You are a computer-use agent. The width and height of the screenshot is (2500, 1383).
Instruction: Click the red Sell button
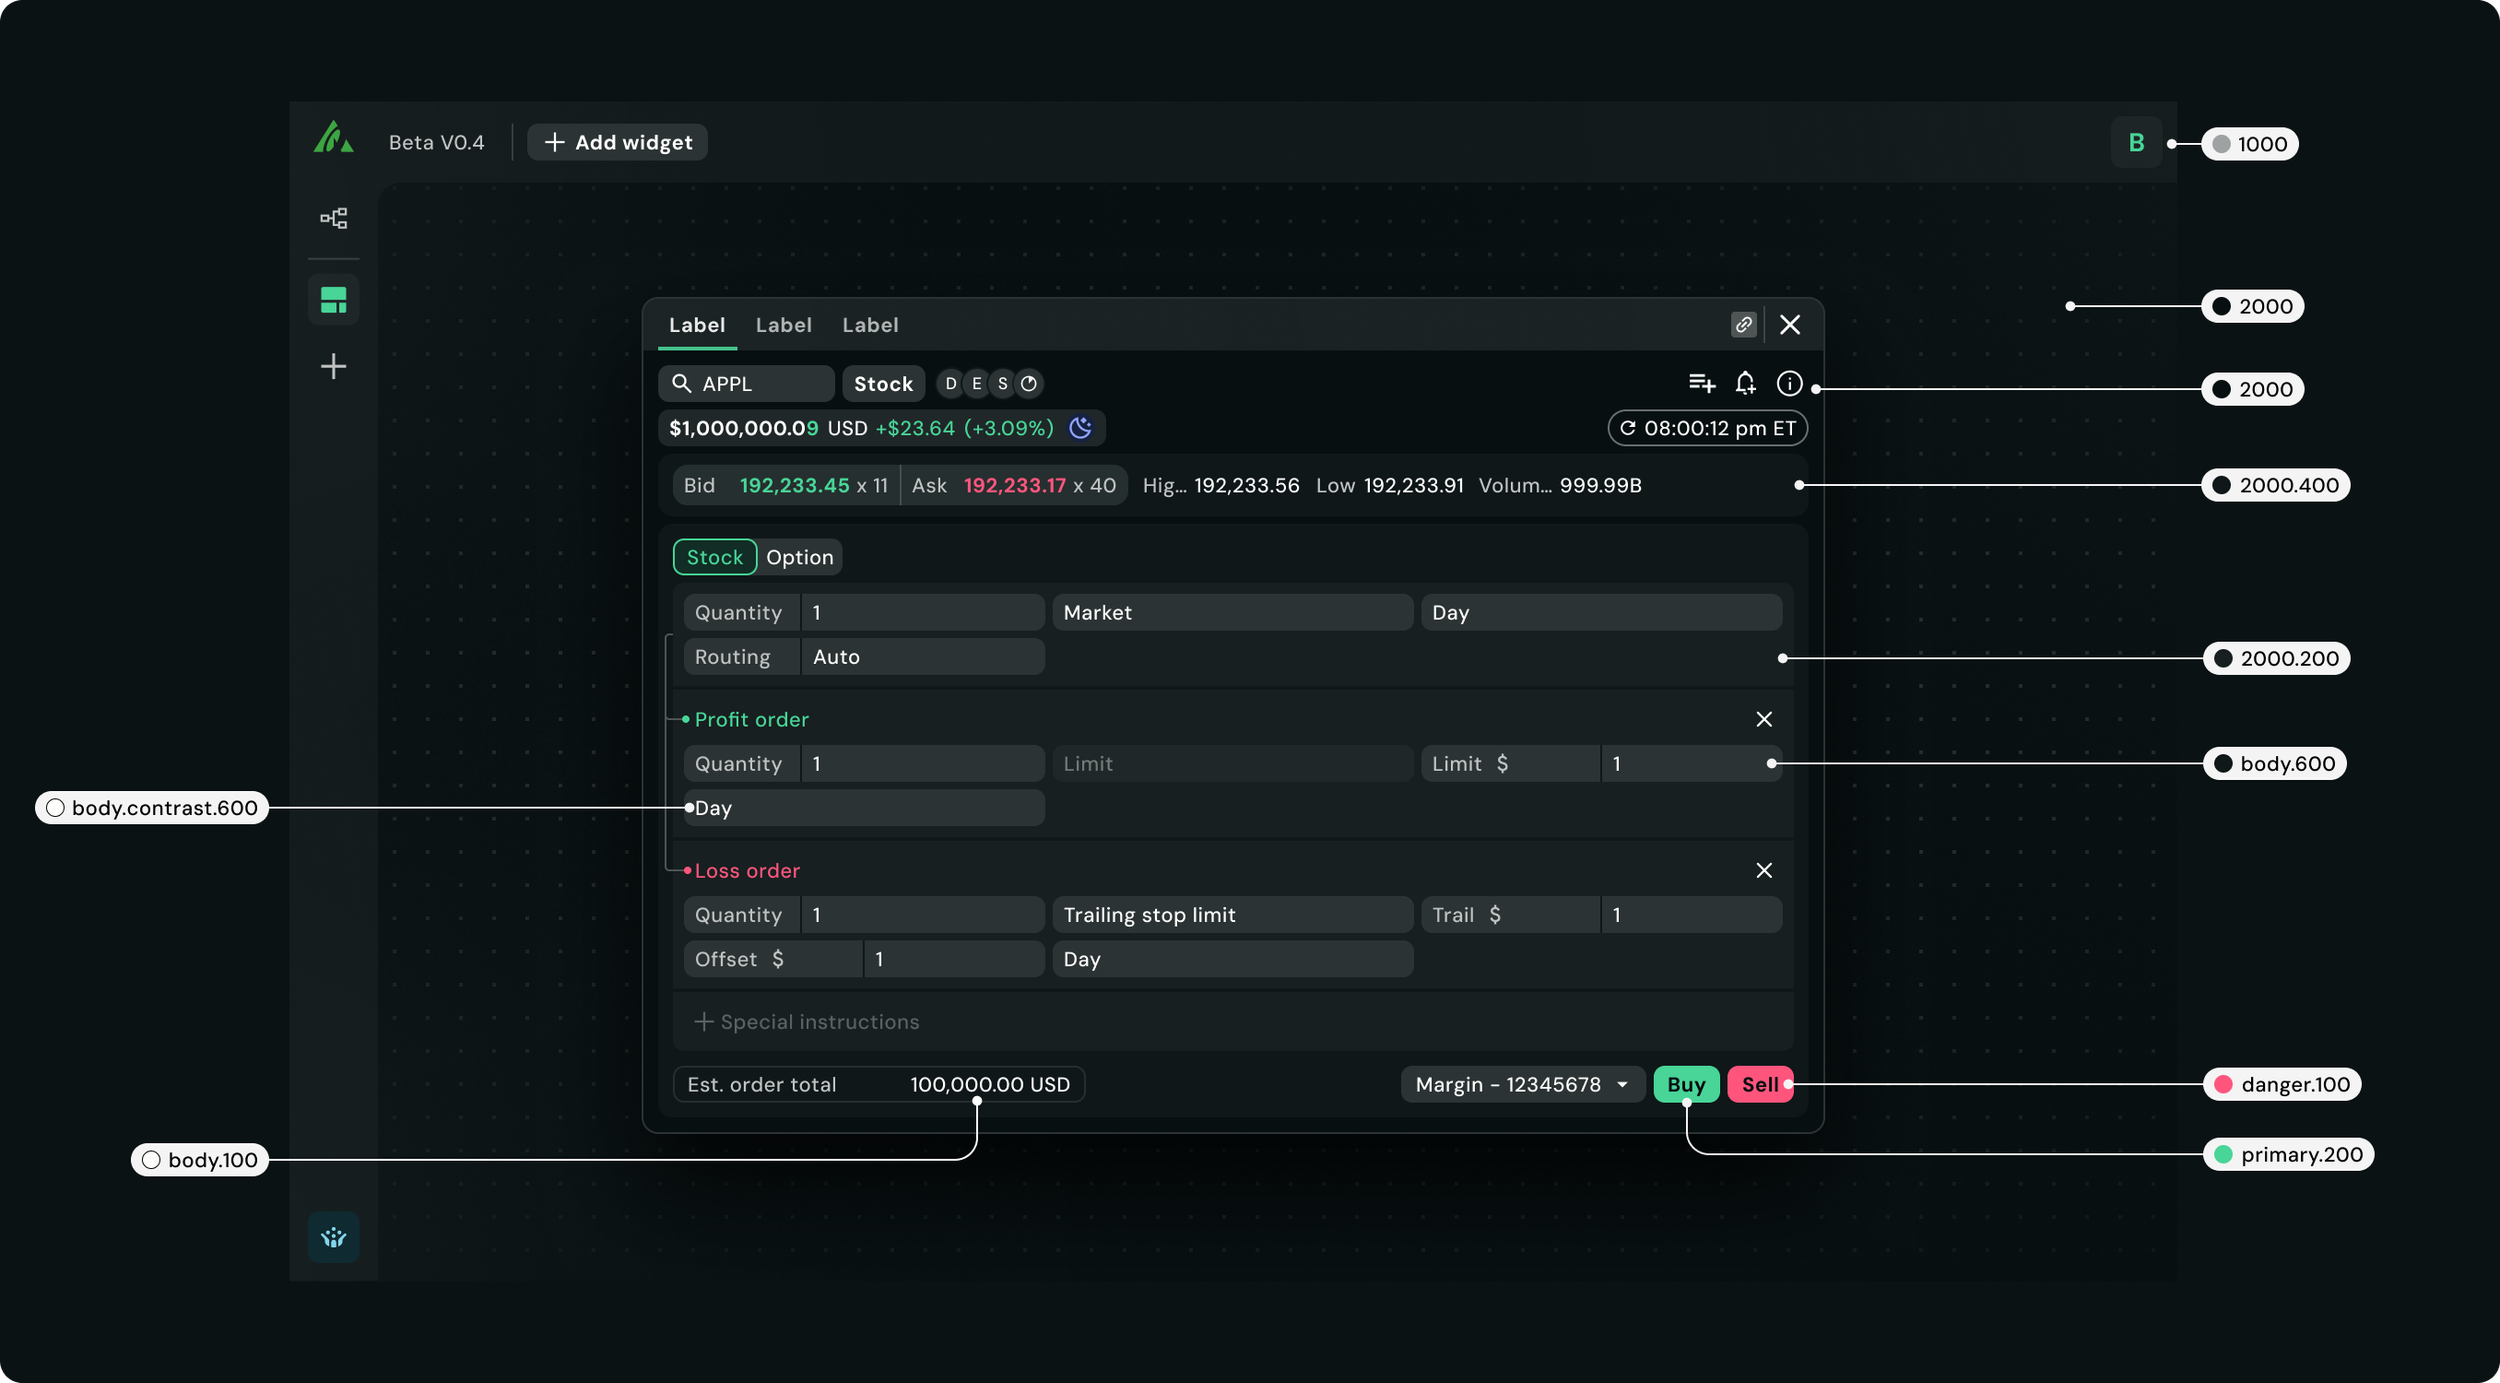coord(1760,1084)
